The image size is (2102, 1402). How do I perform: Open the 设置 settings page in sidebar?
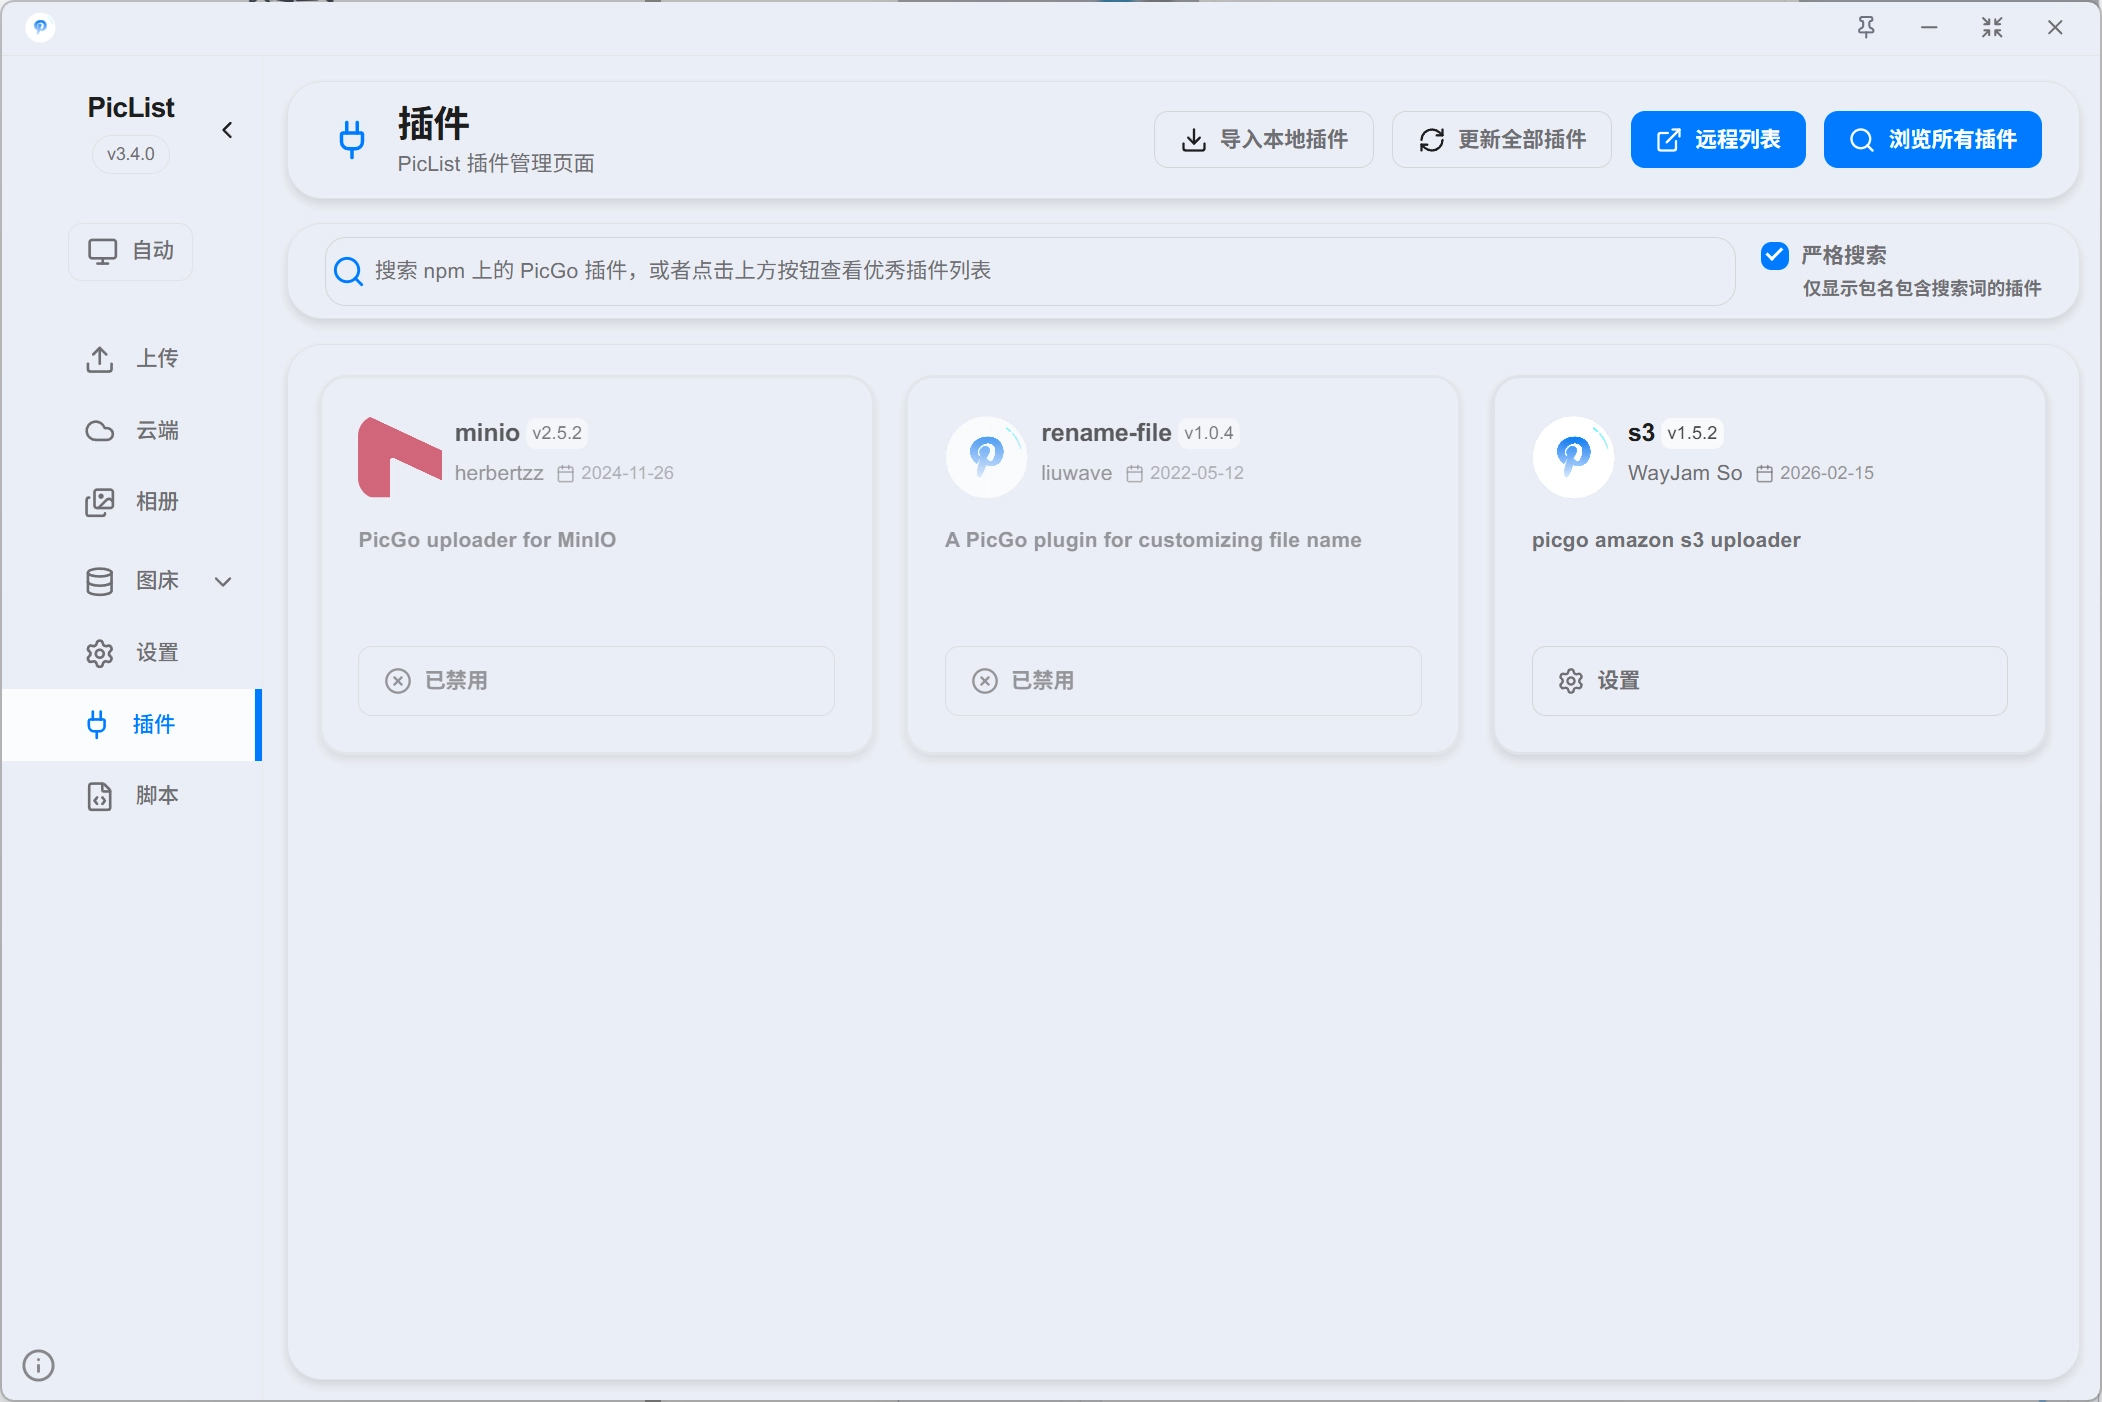point(131,653)
